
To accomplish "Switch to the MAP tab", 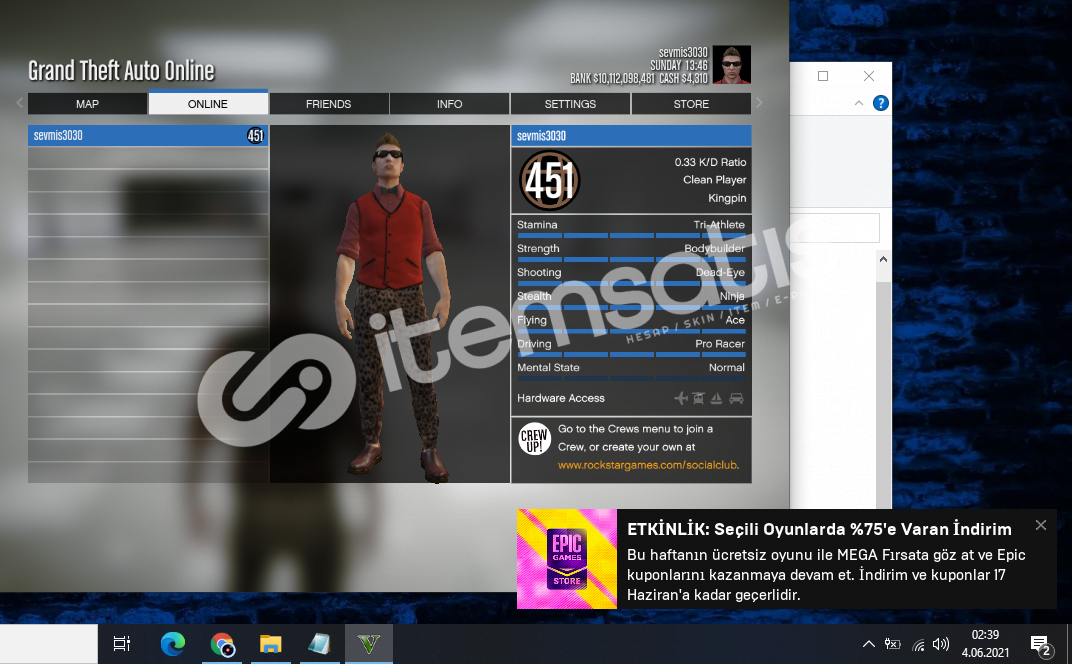I will [x=88, y=104].
